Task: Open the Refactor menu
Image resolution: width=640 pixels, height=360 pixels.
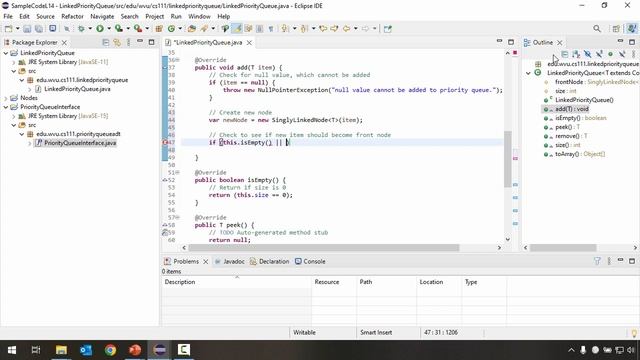Action: point(72,16)
